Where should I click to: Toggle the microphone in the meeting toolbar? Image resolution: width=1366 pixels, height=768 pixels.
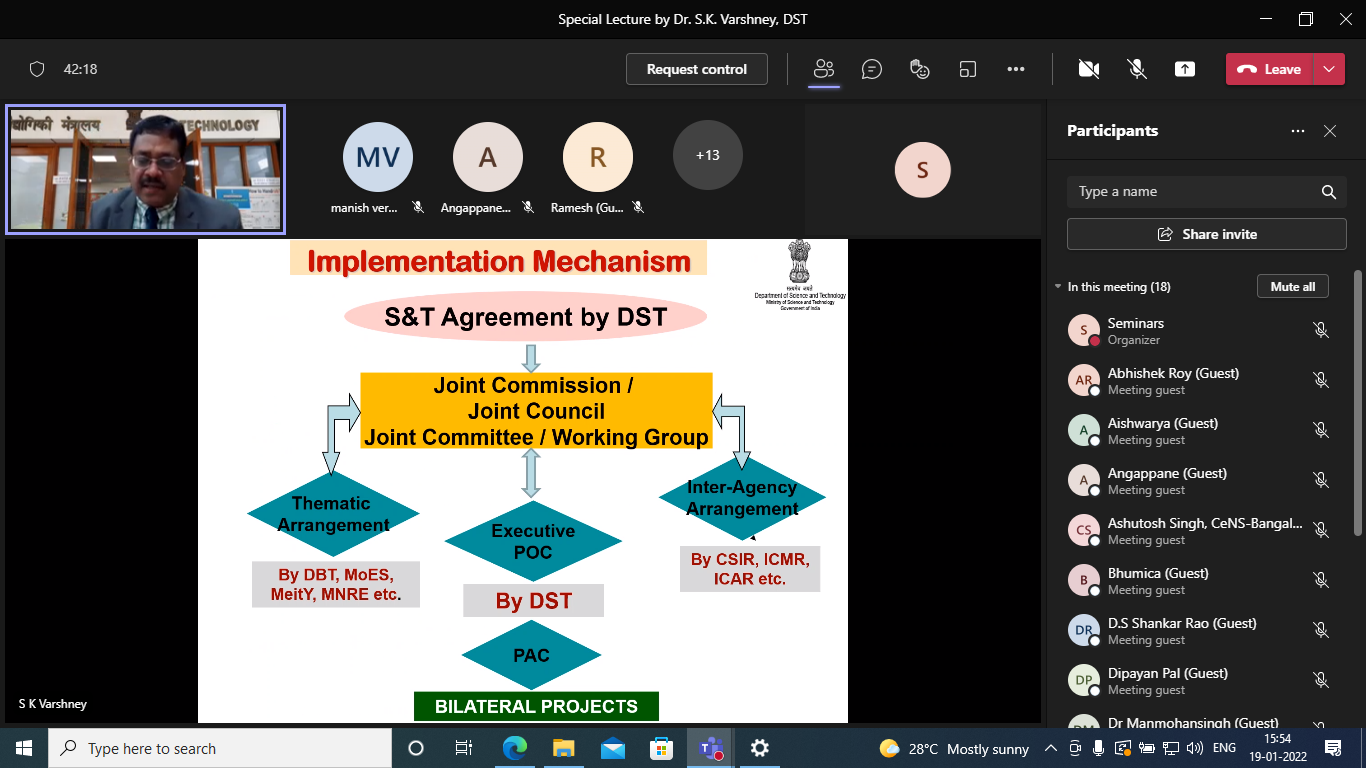(x=1137, y=69)
